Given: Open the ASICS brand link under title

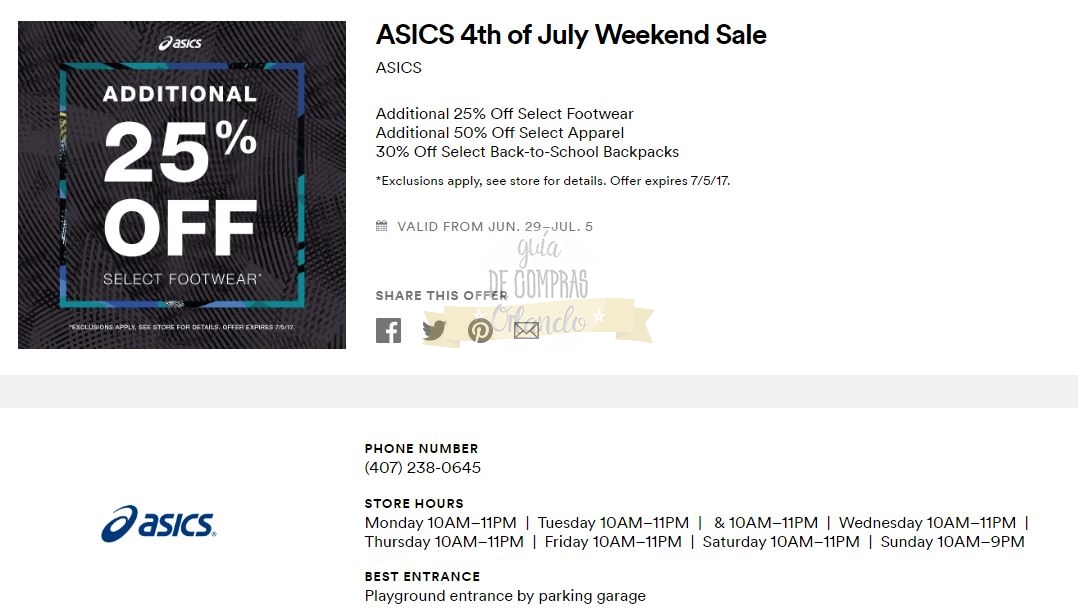Looking at the screenshot, I should click(398, 68).
